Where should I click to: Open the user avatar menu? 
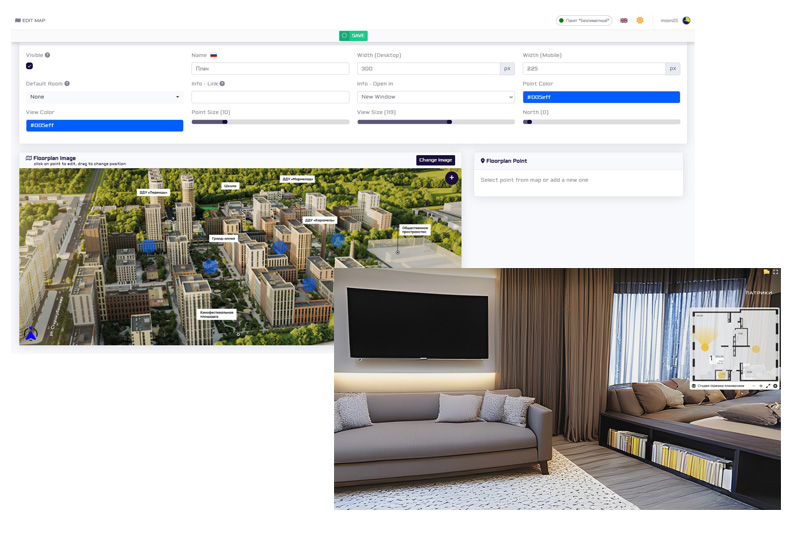click(x=687, y=20)
